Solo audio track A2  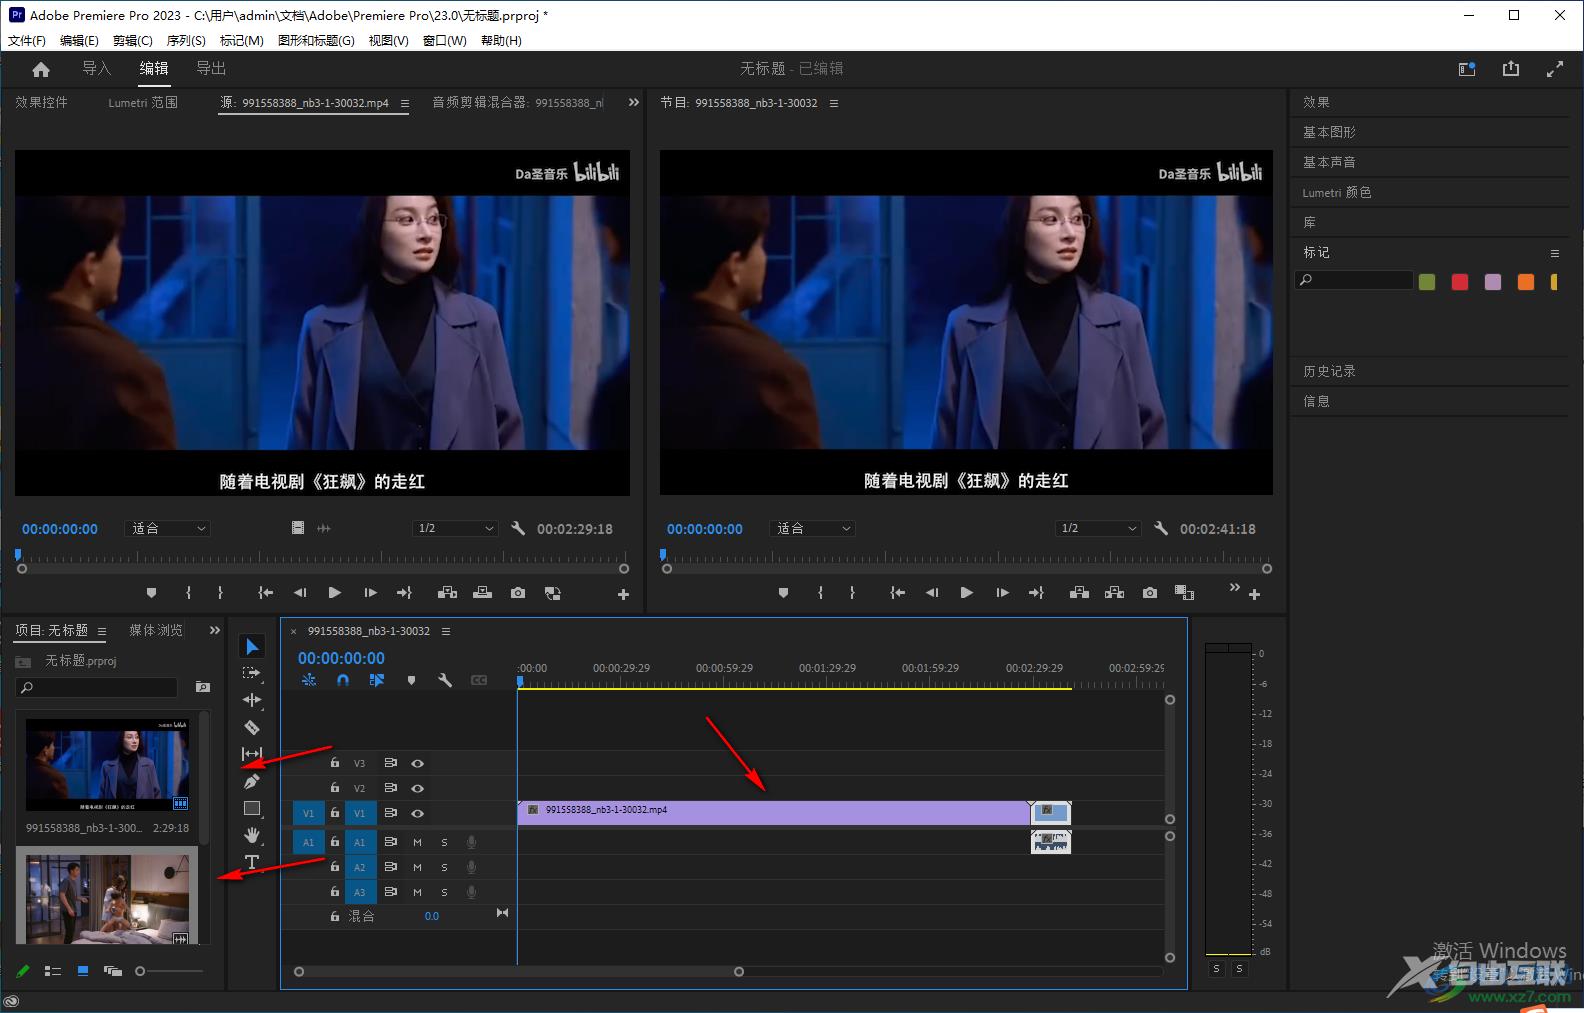(445, 867)
